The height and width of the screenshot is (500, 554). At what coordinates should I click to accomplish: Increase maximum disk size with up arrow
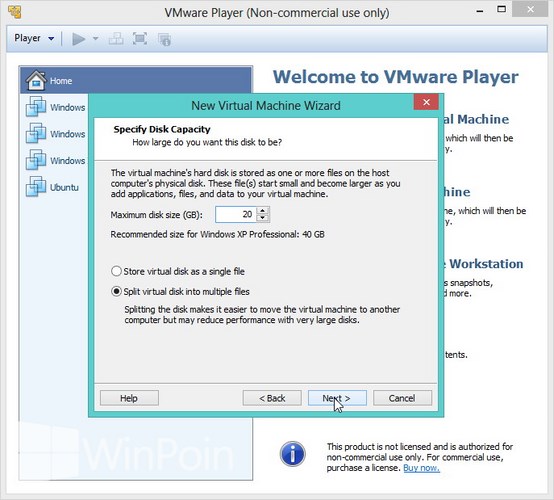[x=263, y=211]
